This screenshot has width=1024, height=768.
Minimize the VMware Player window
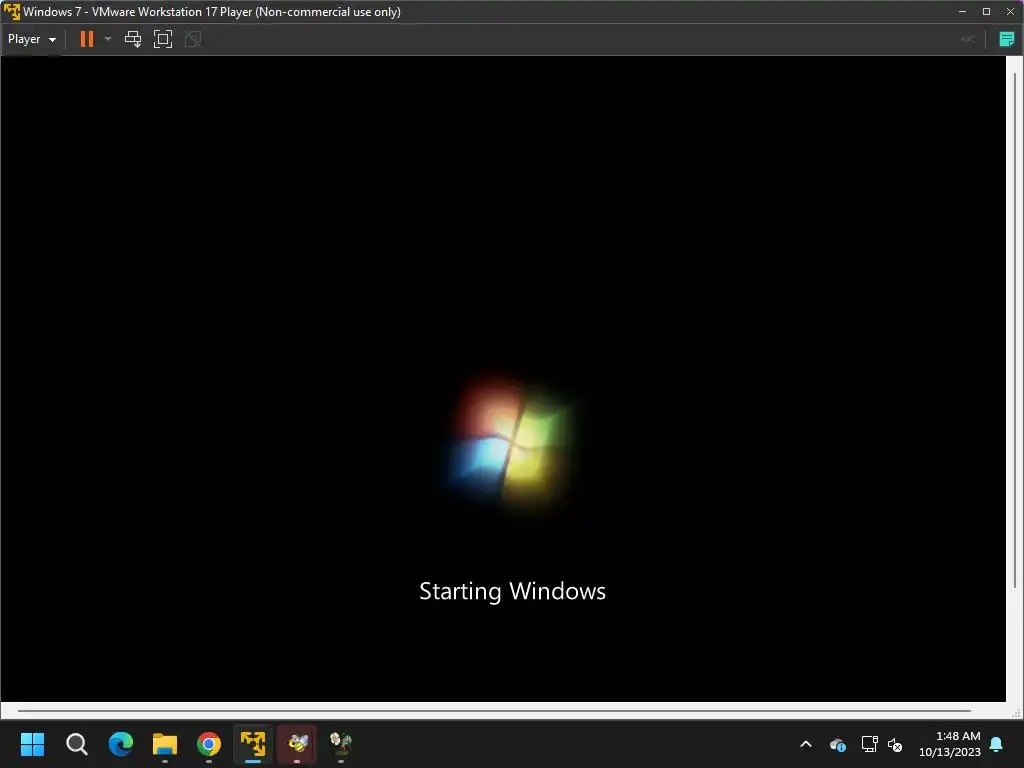(x=962, y=12)
